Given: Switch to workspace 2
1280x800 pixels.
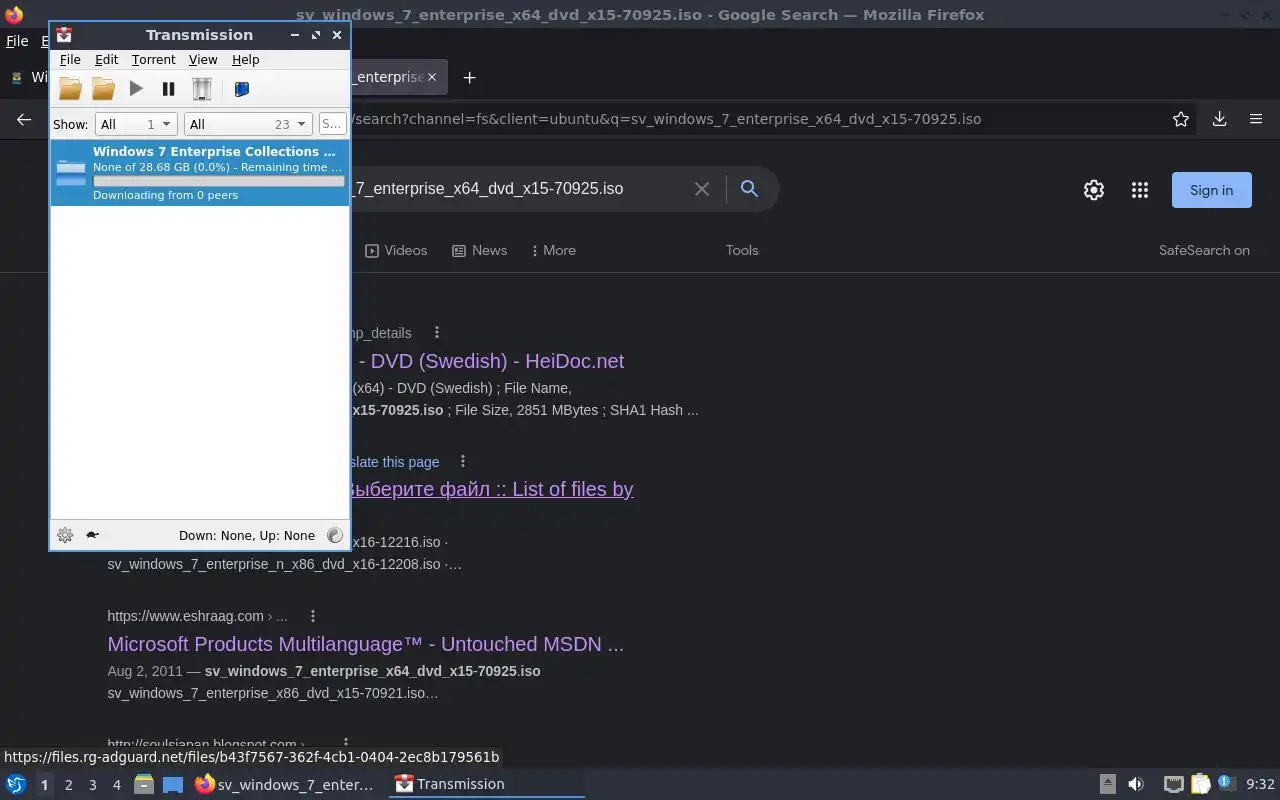Looking at the screenshot, I should coord(68,785).
